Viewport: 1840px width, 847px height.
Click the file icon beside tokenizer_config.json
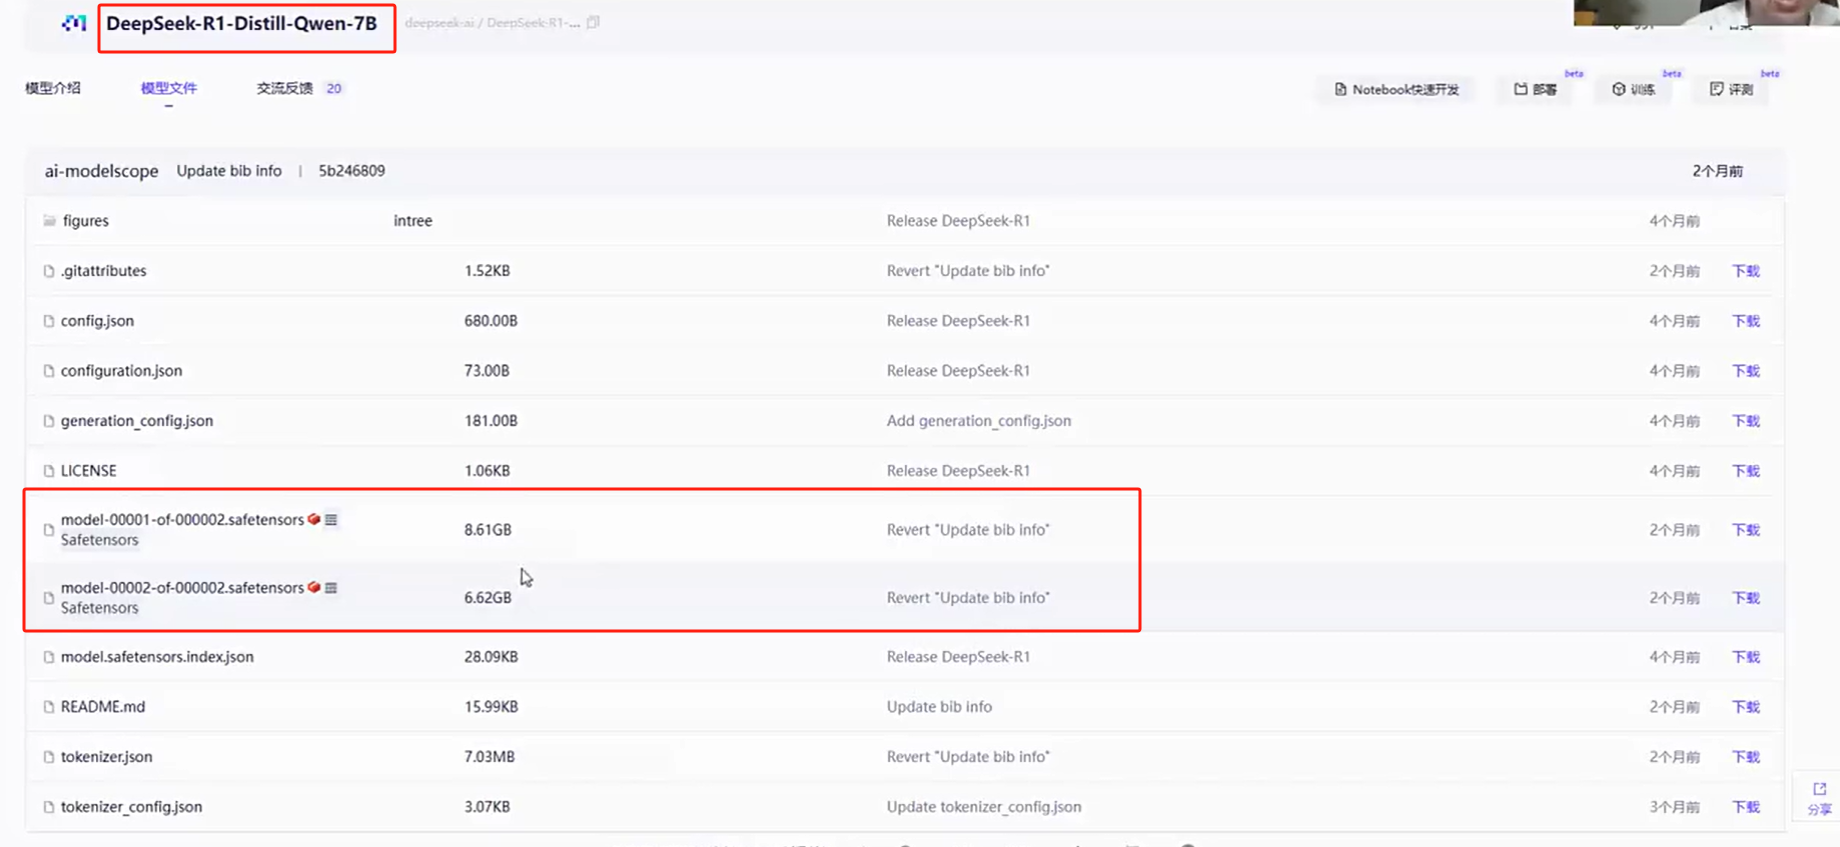click(48, 807)
